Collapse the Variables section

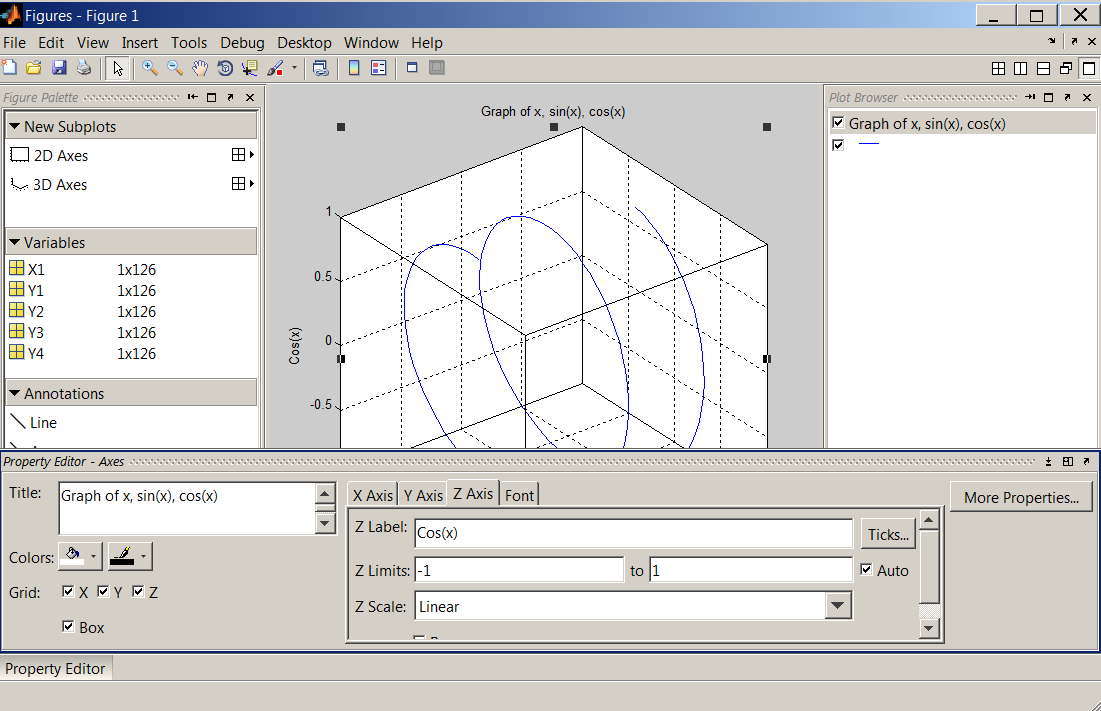15,243
